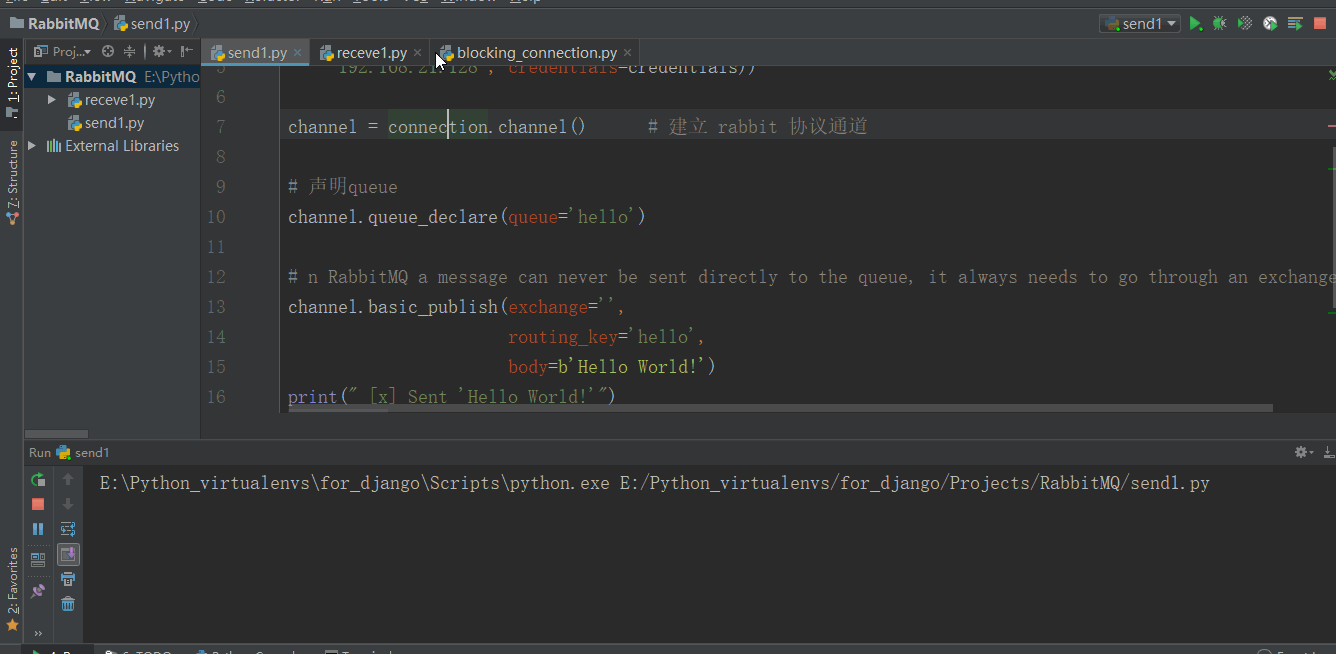
Task: Toggle scroll to end in Run console
Action: [68, 554]
